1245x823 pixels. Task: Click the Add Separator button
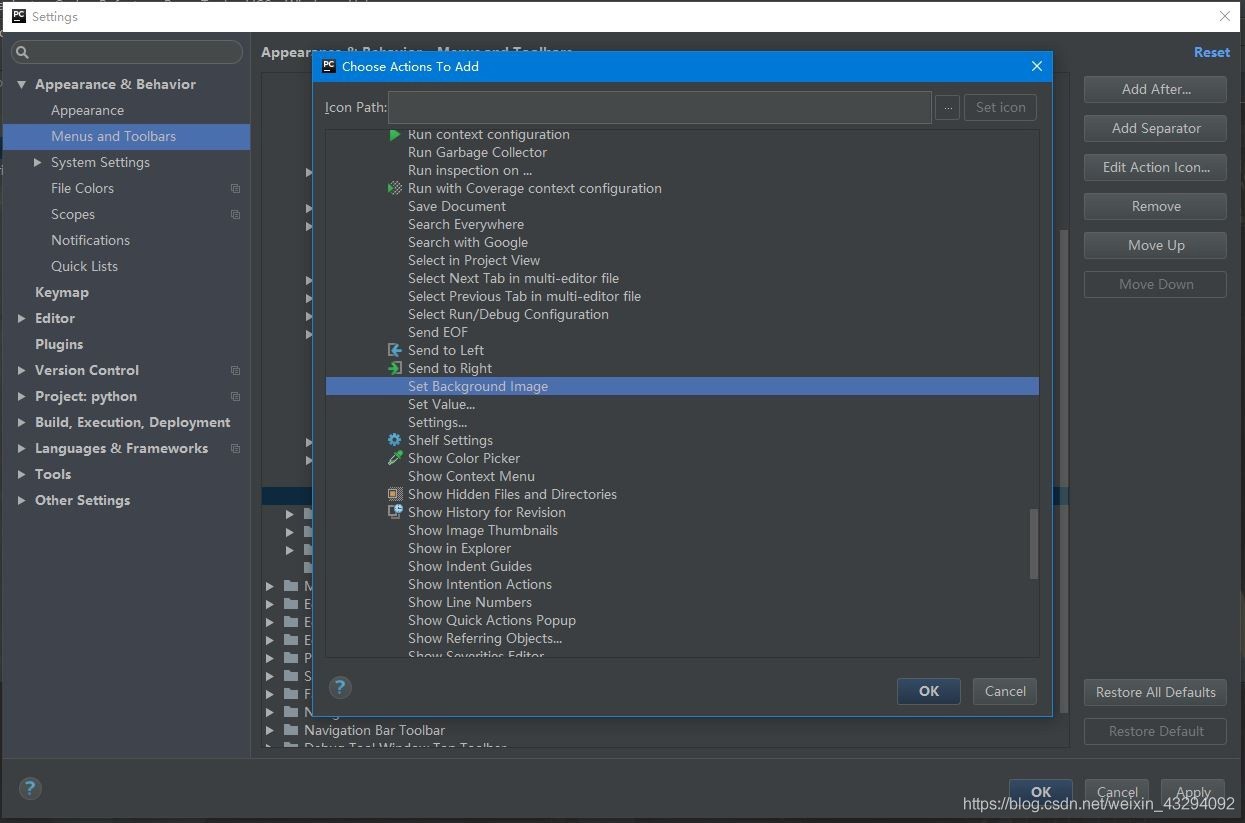(1155, 128)
